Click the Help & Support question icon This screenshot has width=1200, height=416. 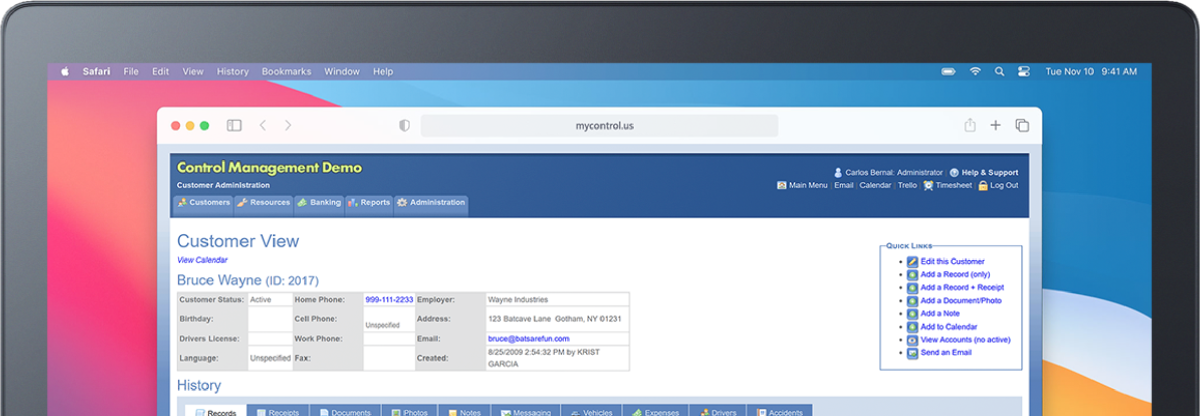coord(954,173)
